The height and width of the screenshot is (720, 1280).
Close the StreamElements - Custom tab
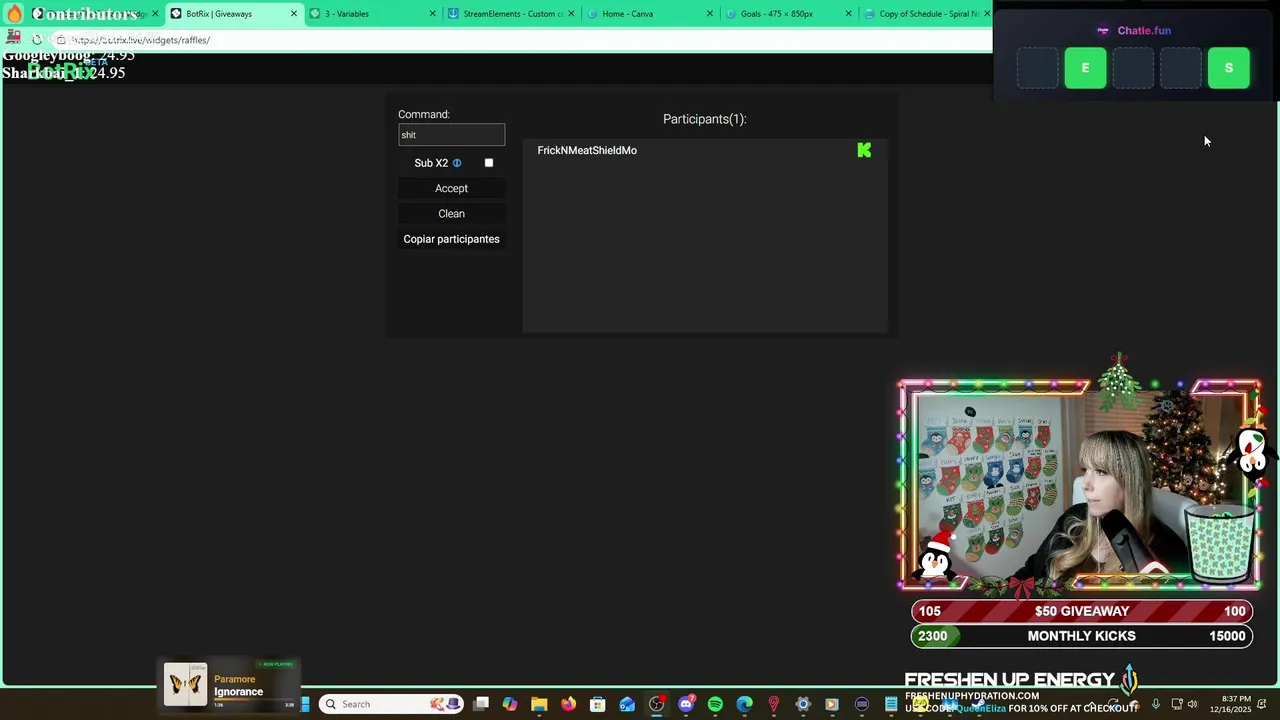[x=572, y=14]
